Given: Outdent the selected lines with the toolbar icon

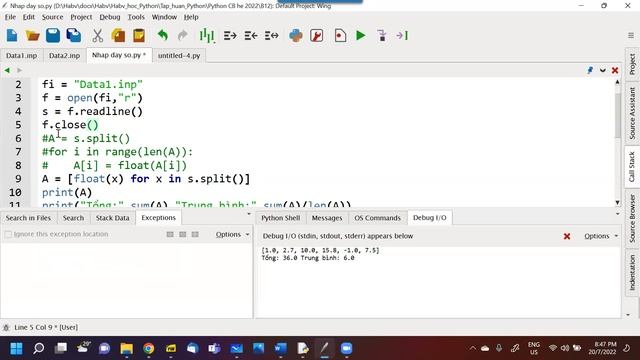Looking at the screenshot, I should click(x=251, y=36).
